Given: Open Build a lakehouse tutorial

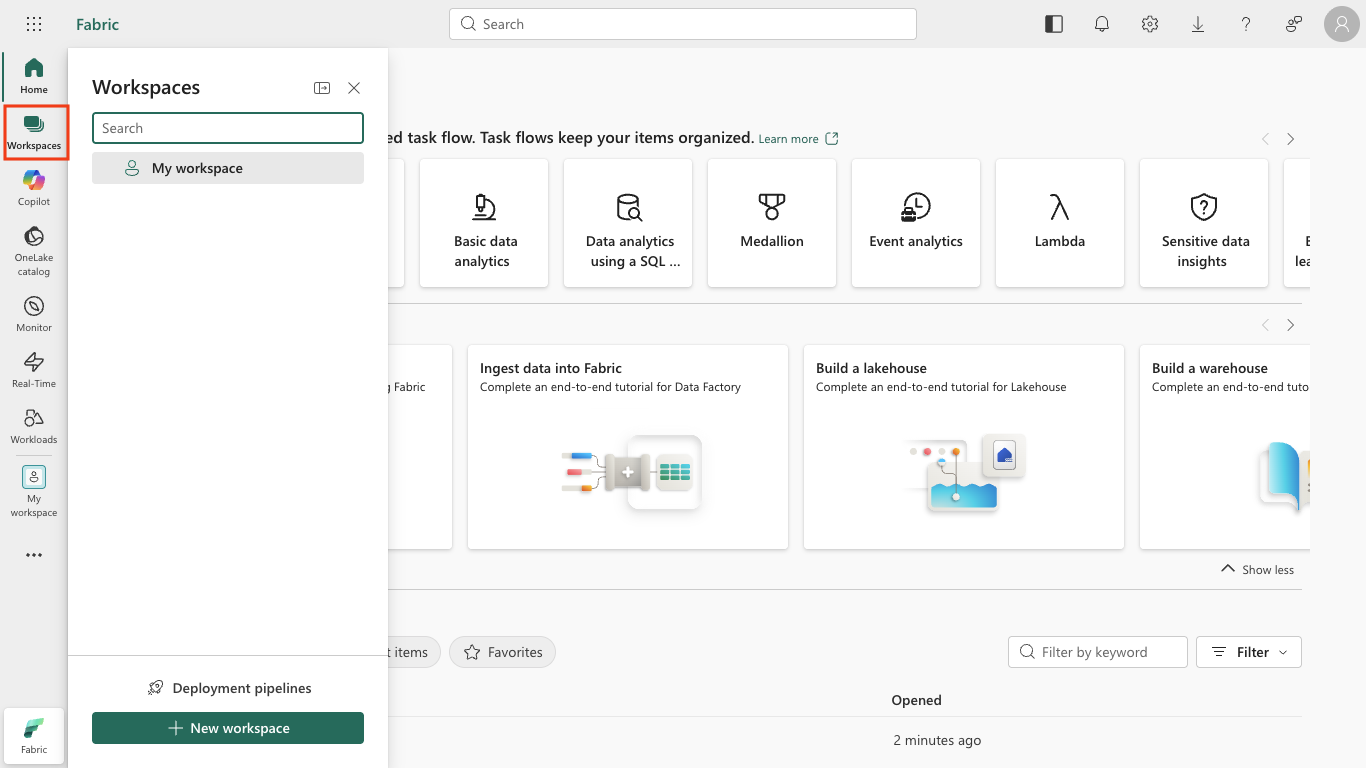Looking at the screenshot, I should click(964, 447).
